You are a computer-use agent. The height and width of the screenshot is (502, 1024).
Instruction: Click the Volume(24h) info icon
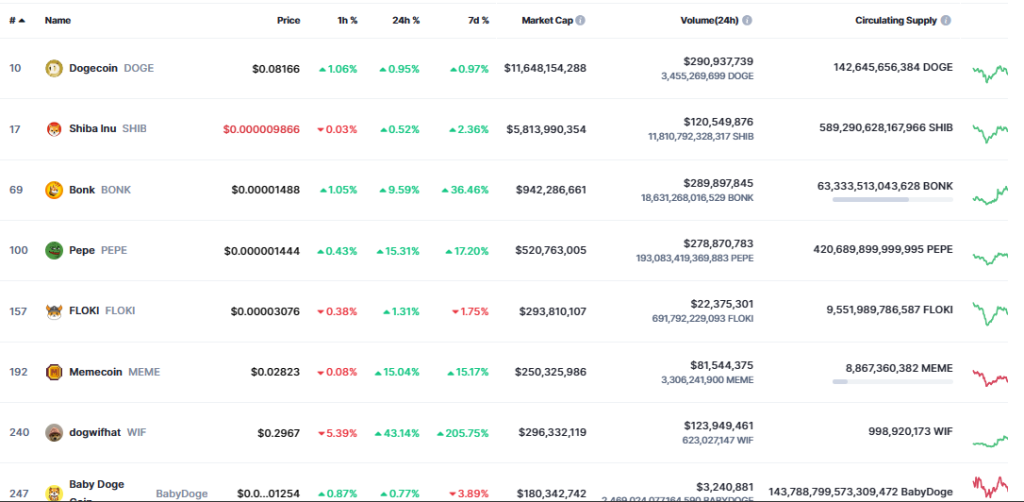(x=747, y=20)
